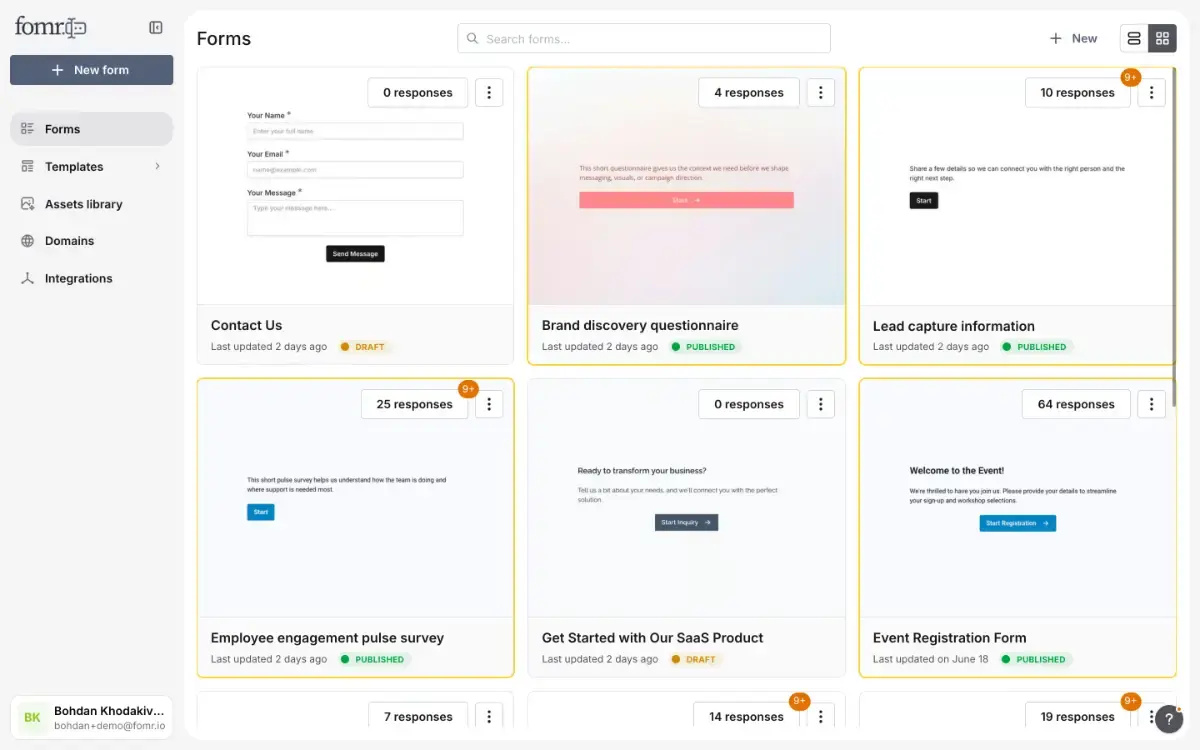Click the Lead capture information title

(953, 326)
